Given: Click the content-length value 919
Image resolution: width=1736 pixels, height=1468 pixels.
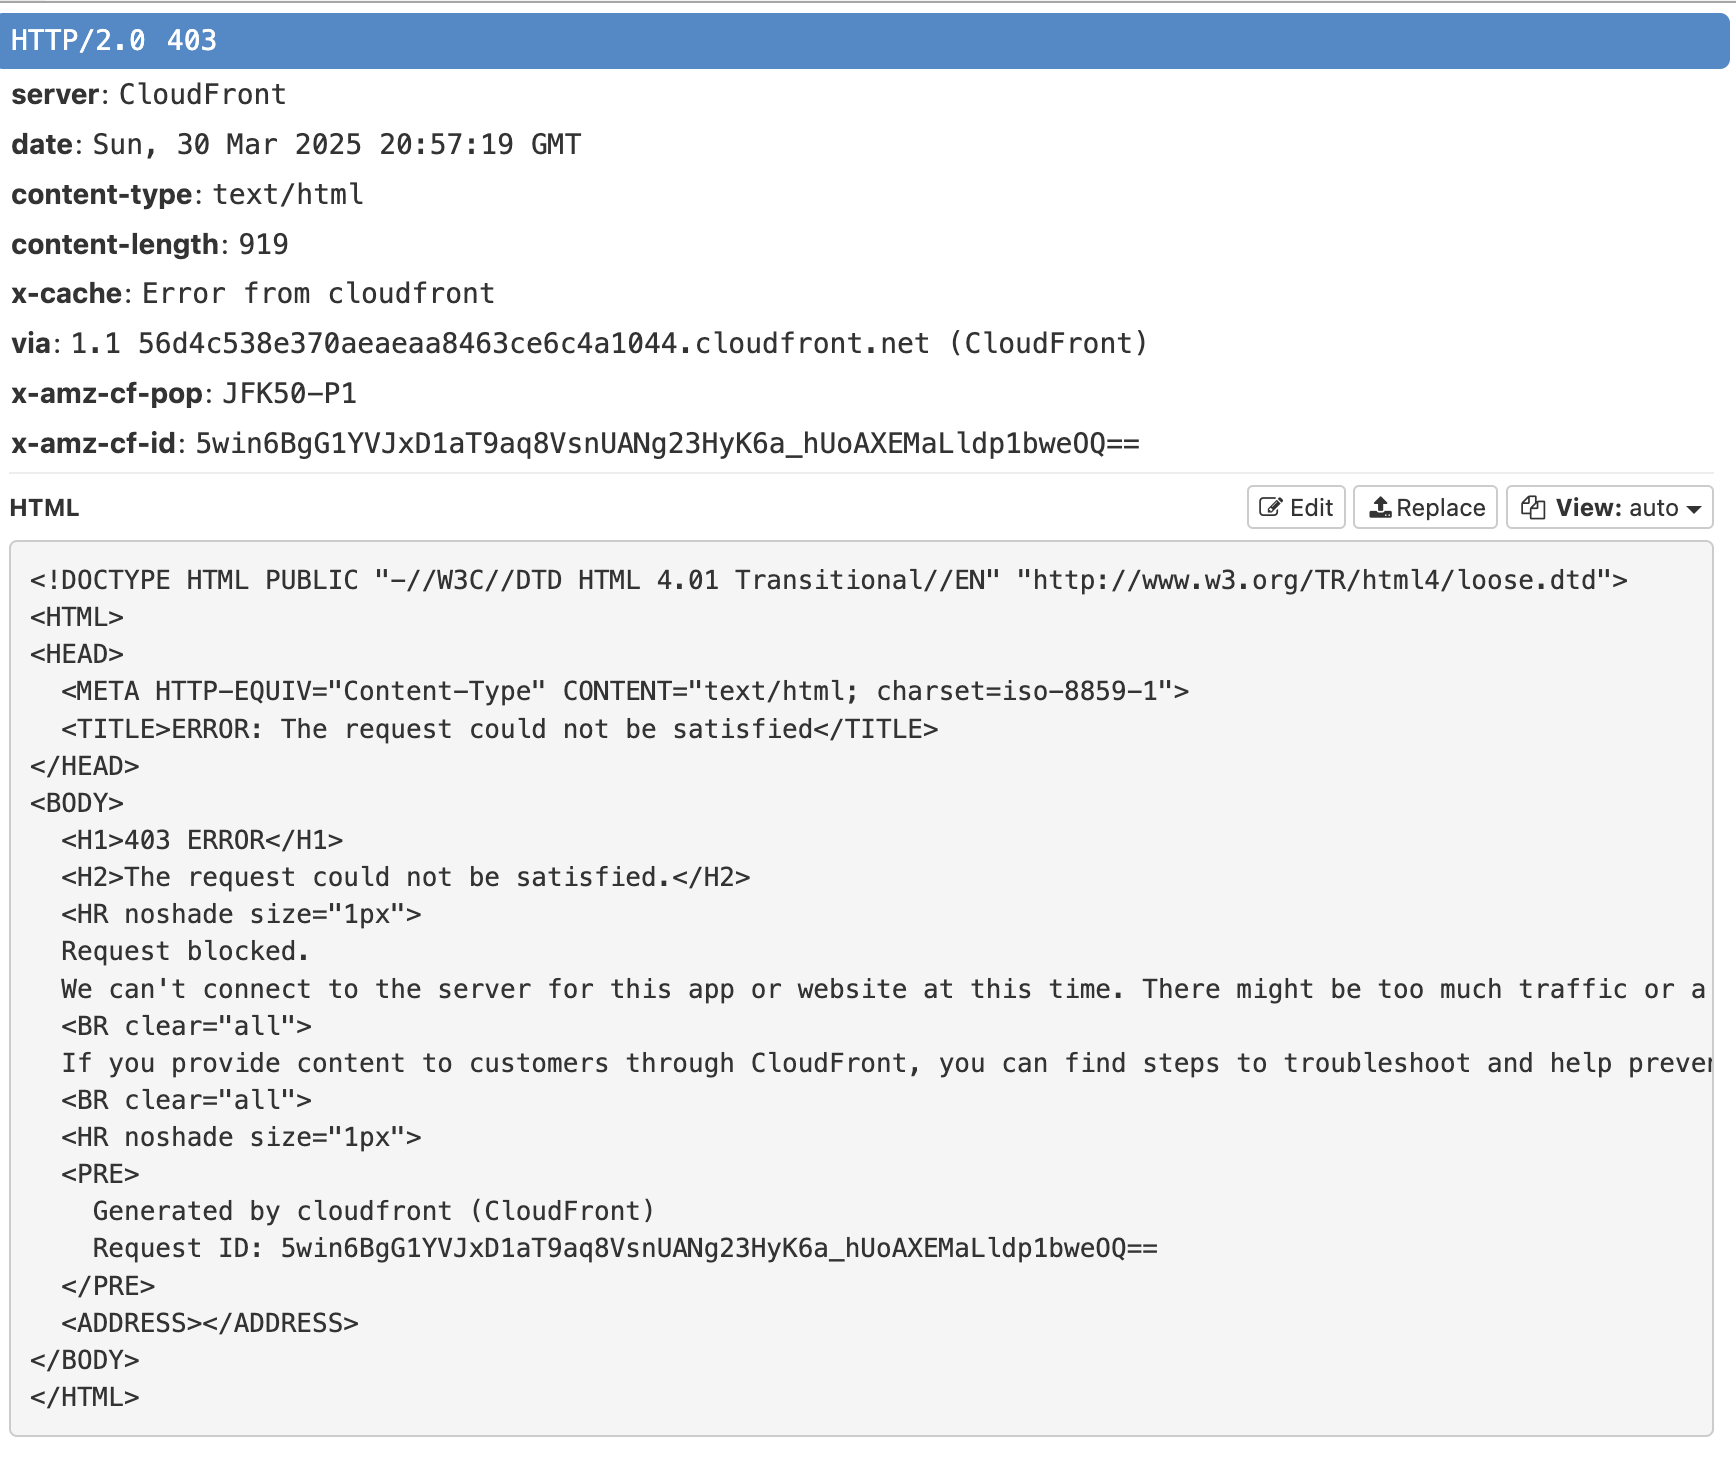Looking at the screenshot, I should pos(263,245).
